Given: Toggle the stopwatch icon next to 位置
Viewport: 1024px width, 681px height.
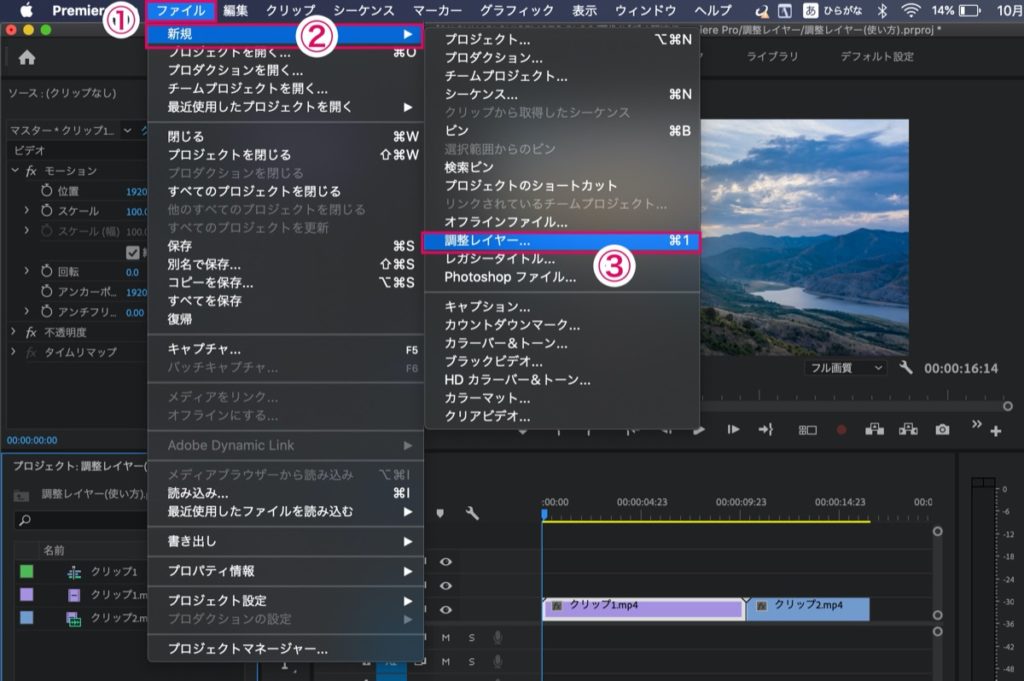Looking at the screenshot, I should (x=46, y=191).
